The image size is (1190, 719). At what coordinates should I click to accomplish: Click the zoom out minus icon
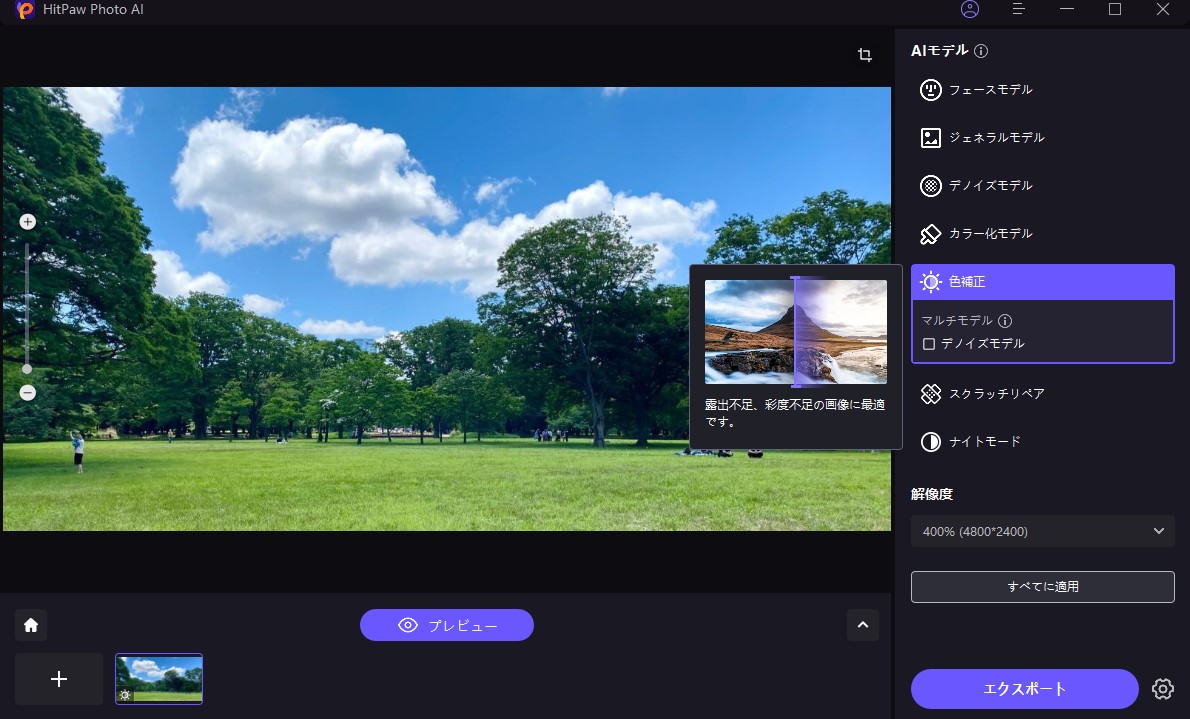coord(28,393)
